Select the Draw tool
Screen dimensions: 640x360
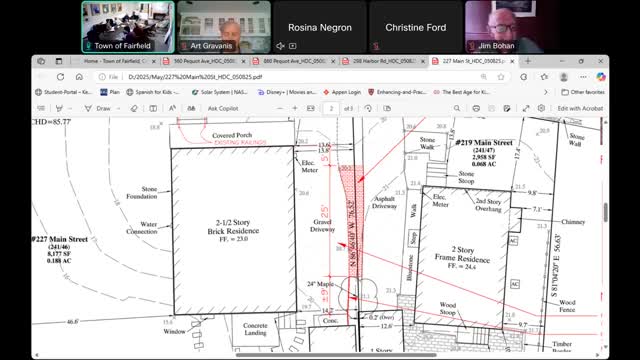[98, 109]
